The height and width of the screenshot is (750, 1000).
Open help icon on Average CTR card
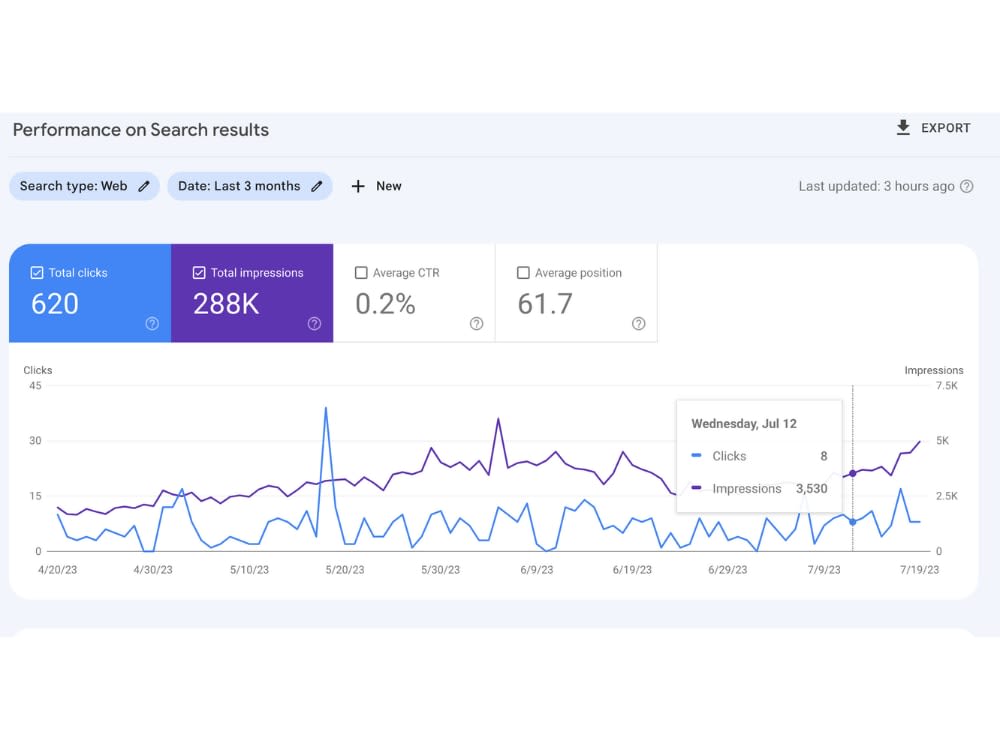coord(476,323)
